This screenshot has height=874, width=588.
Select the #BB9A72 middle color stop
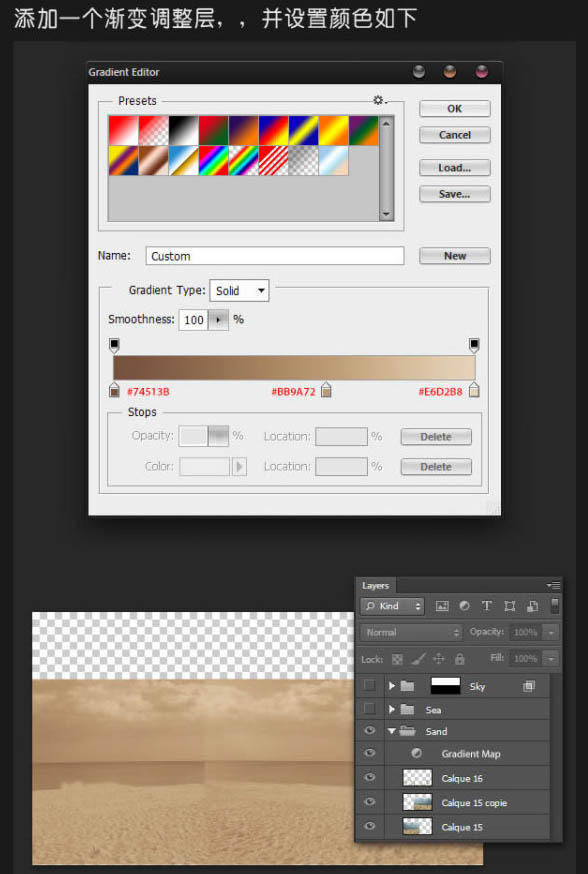point(326,390)
